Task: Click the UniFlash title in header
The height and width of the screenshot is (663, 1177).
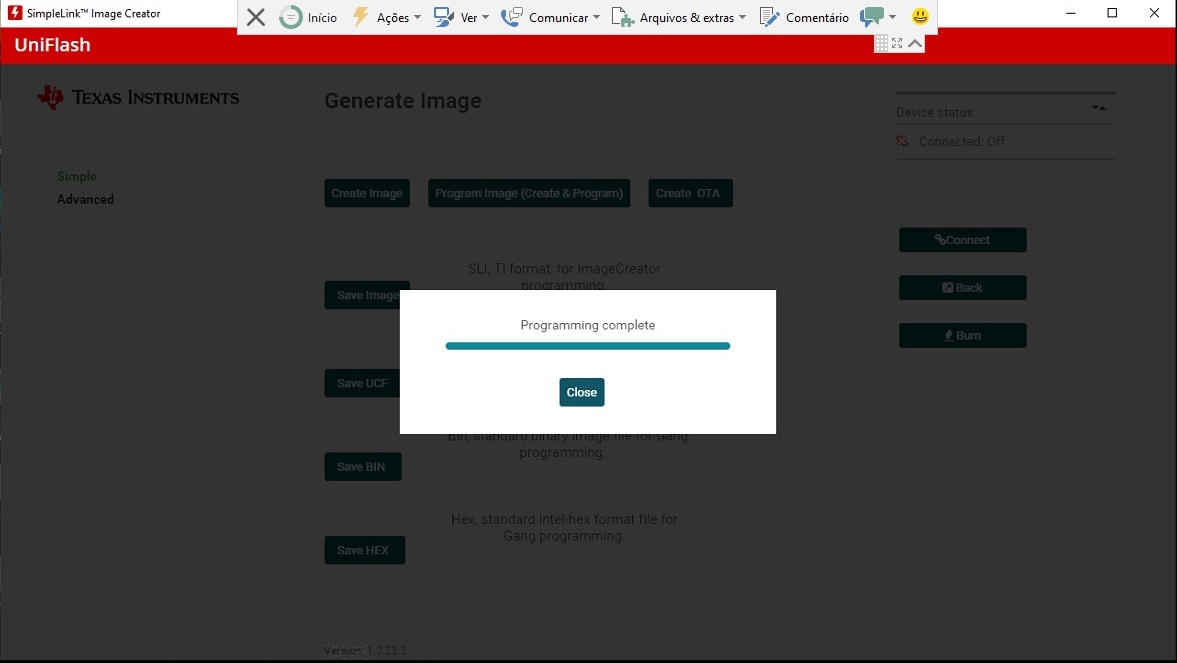Action: click(x=53, y=45)
